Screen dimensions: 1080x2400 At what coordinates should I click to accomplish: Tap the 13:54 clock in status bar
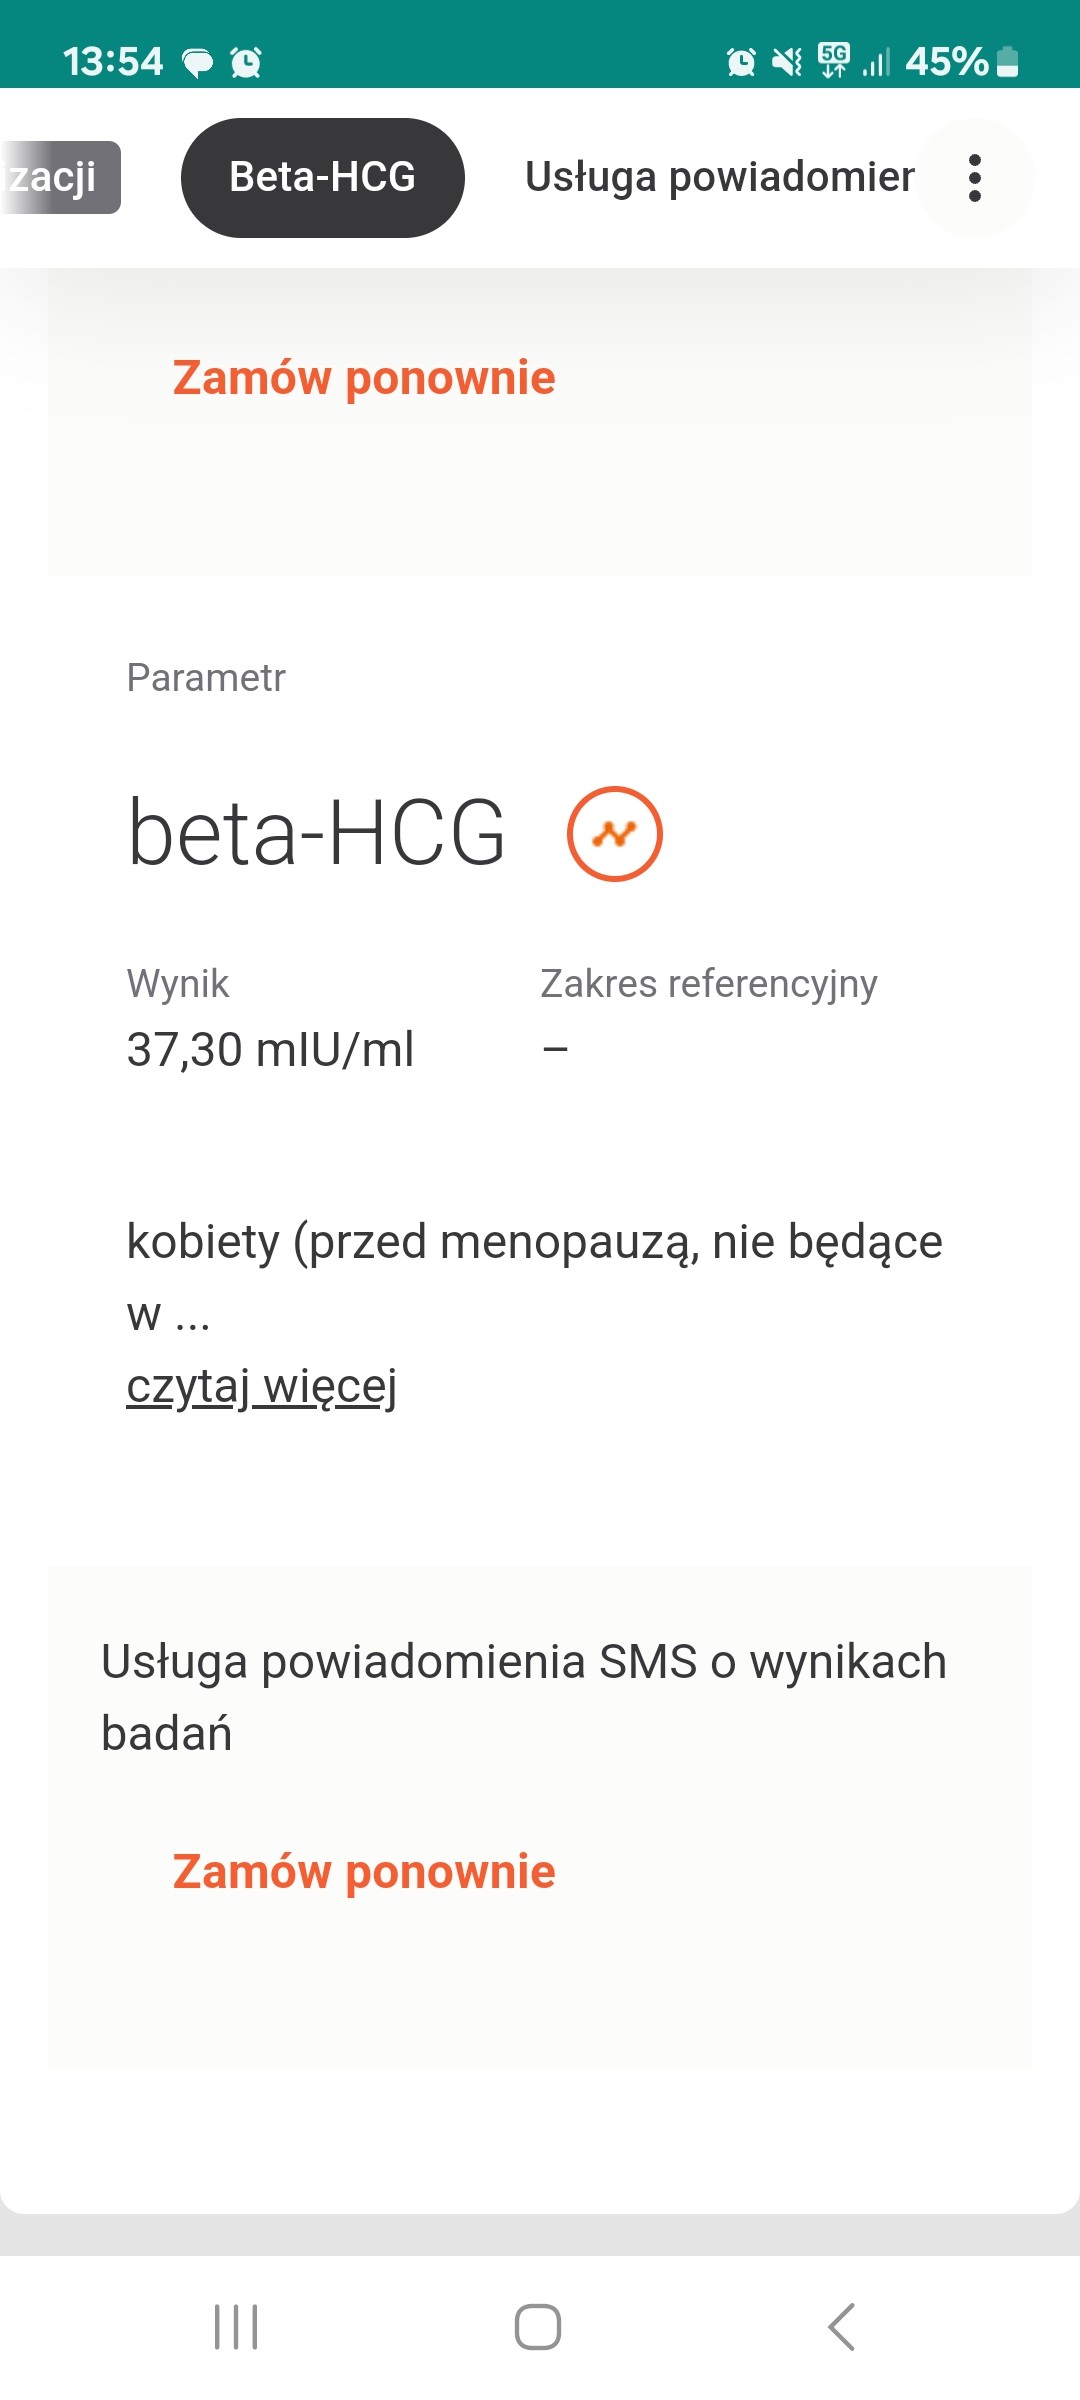point(112,62)
